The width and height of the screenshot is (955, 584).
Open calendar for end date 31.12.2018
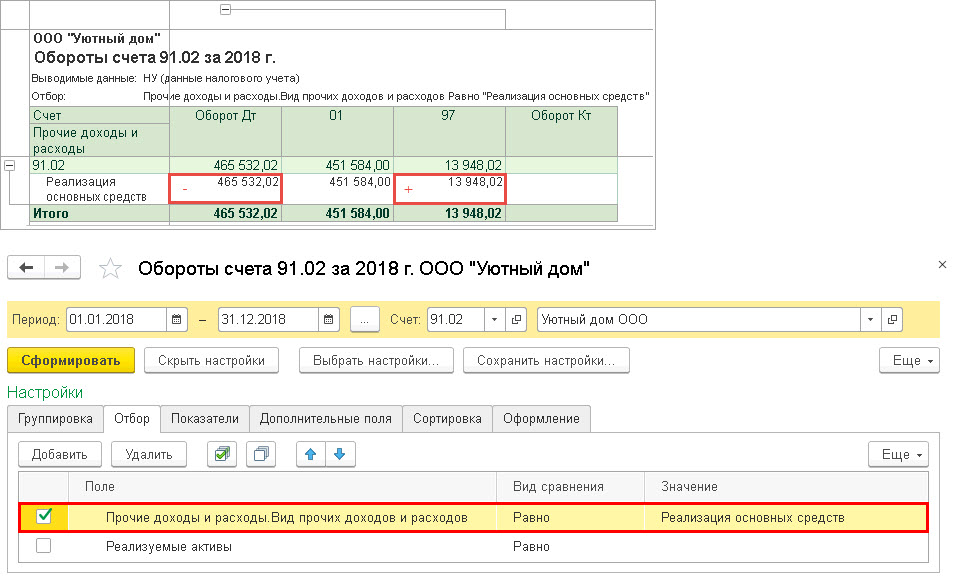[x=328, y=319]
